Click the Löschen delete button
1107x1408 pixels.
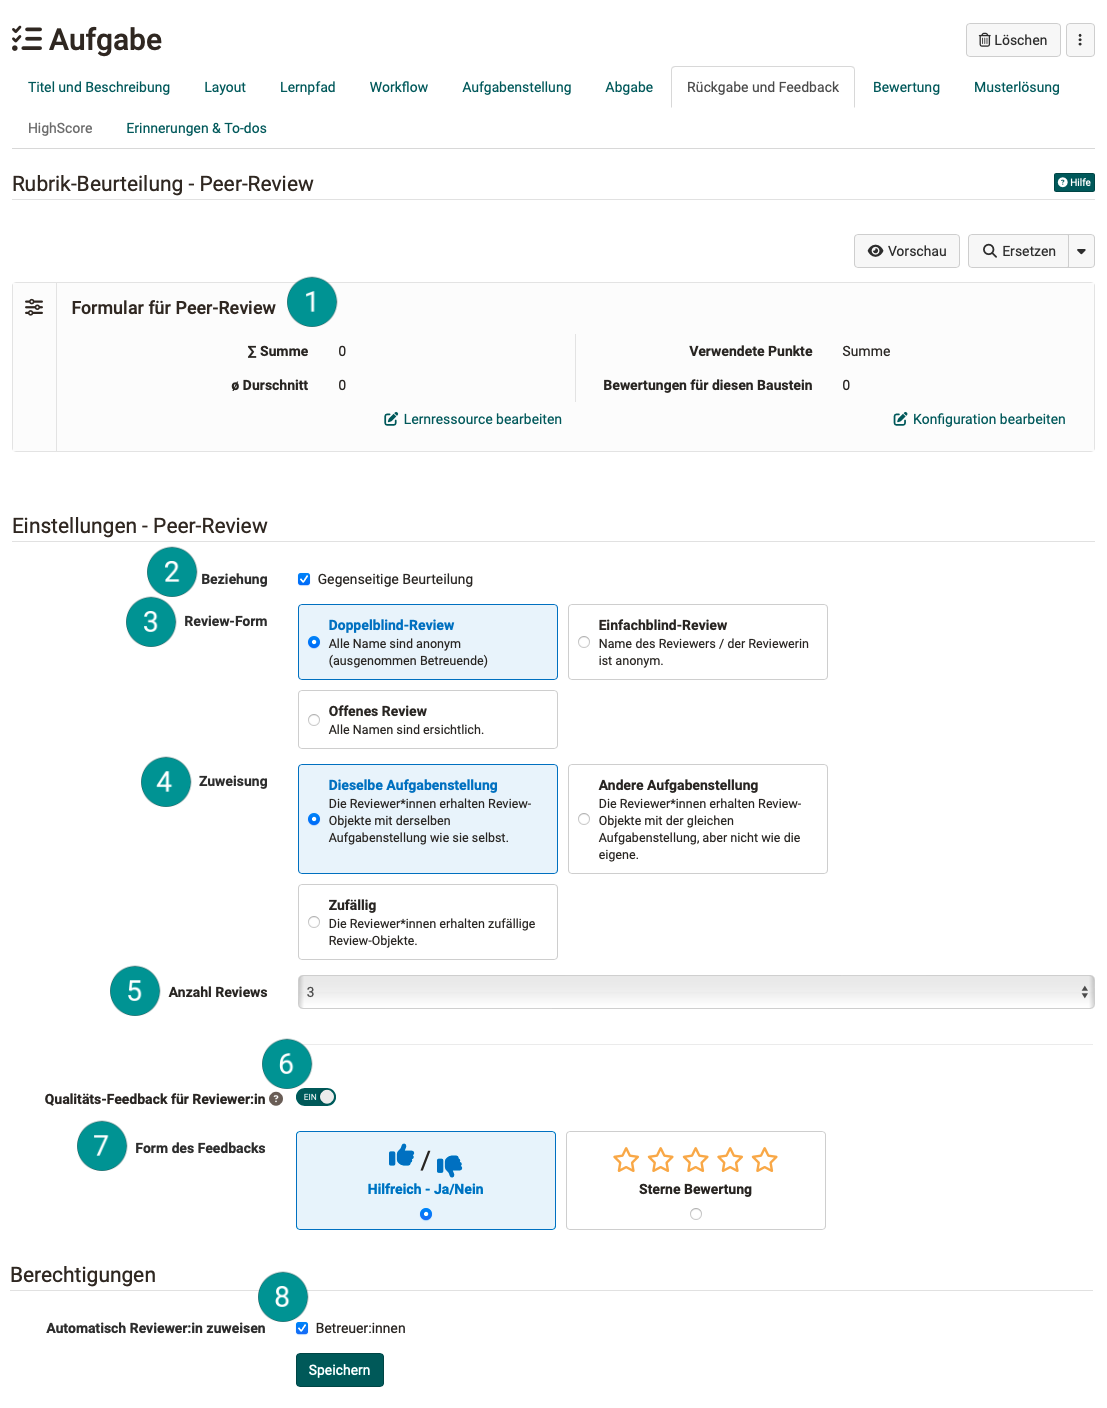1013,40
